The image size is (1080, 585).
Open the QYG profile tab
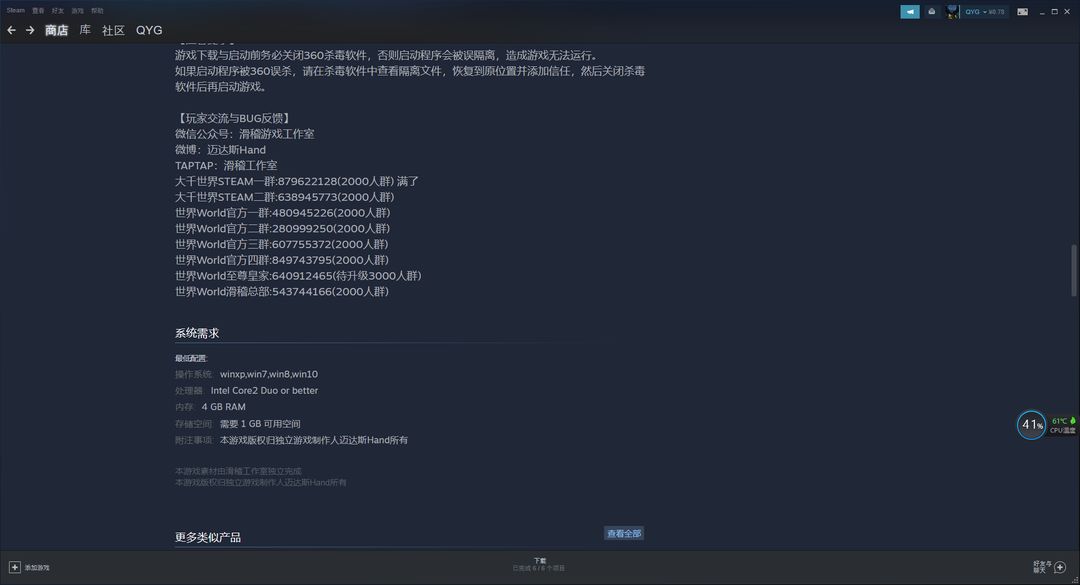pyautogui.click(x=149, y=30)
